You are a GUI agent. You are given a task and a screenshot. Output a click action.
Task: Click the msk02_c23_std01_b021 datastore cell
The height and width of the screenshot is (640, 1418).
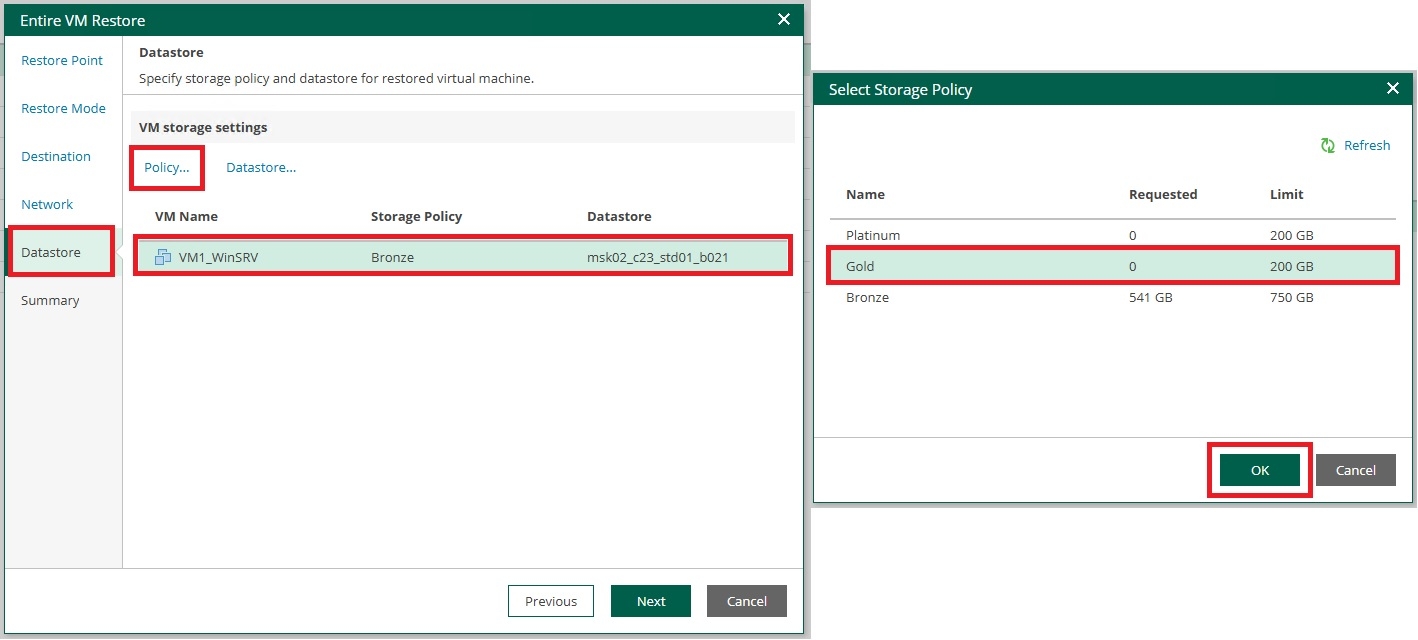click(658, 258)
